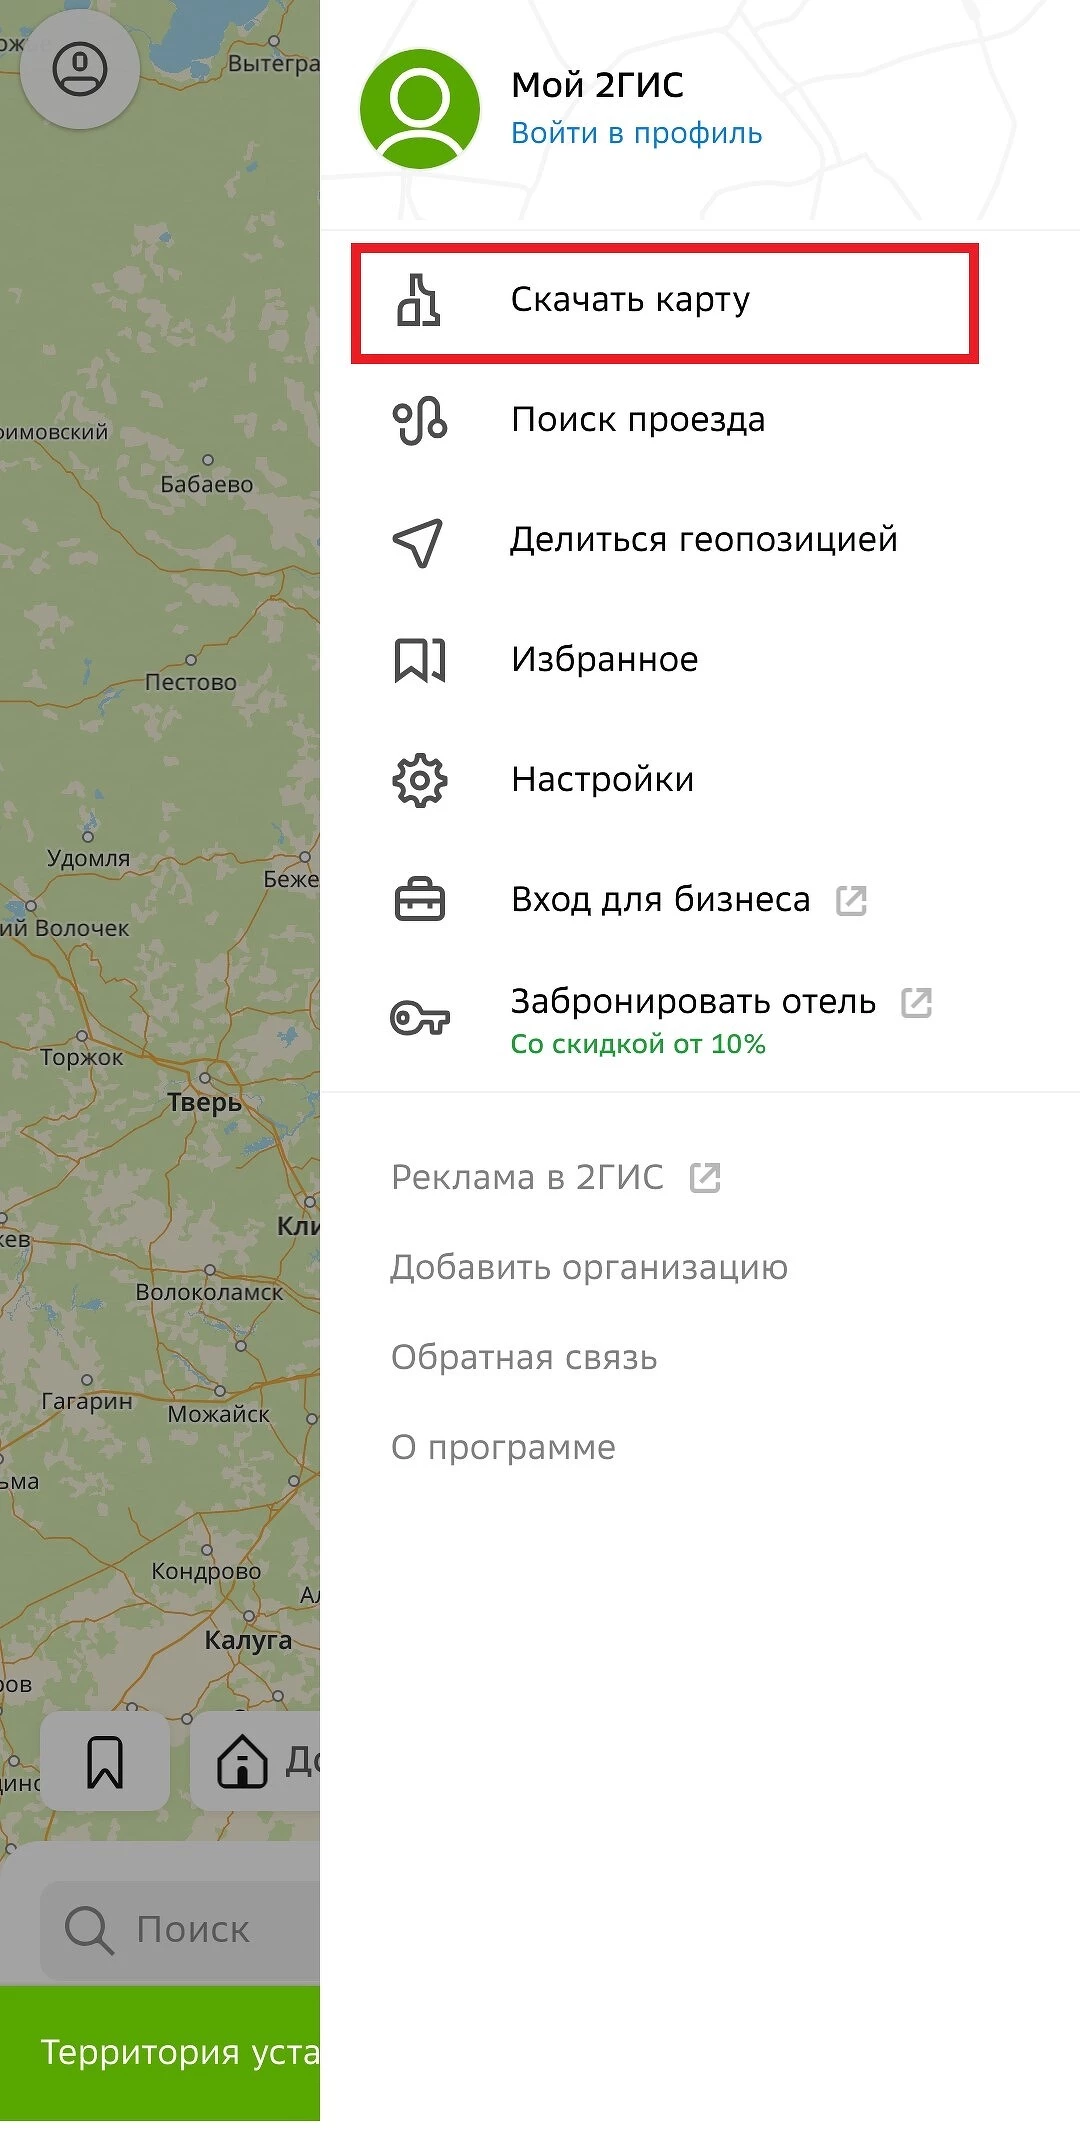Open settings via the gear icon
The height and width of the screenshot is (2133, 1080).
419,780
